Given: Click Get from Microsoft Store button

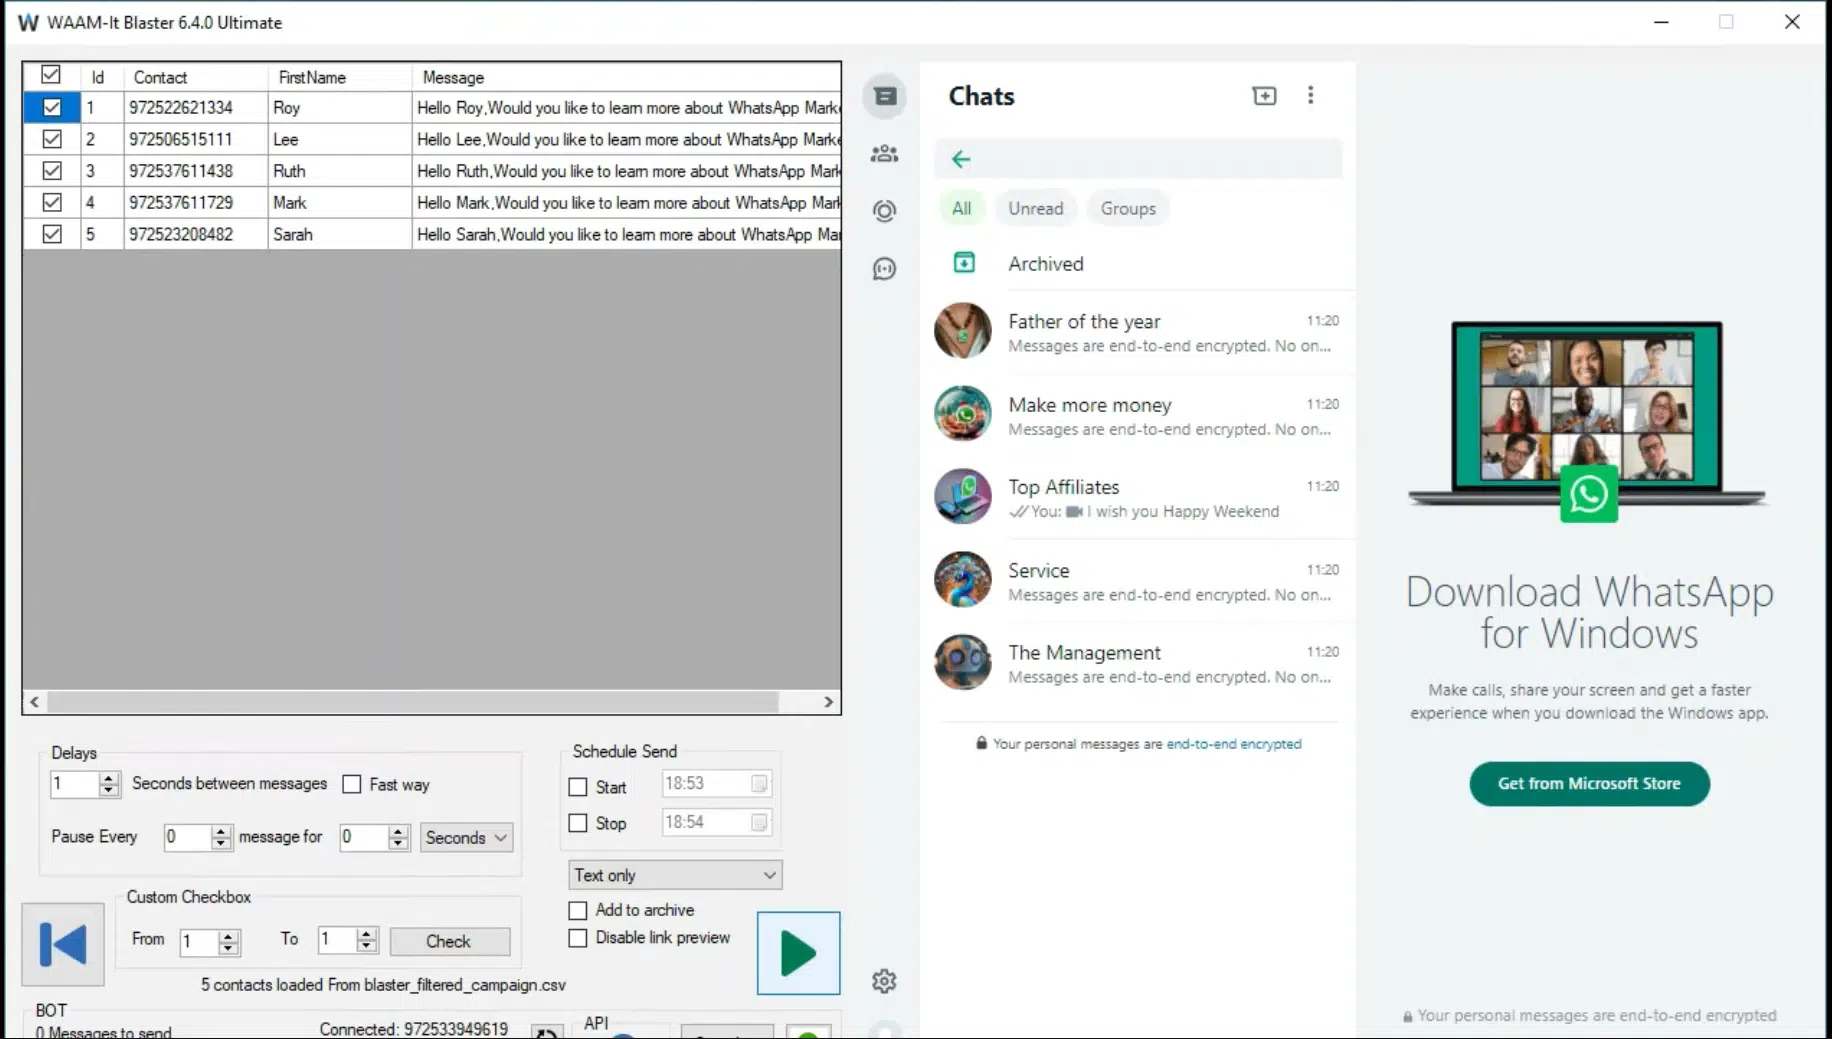Looking at the screenshot, I should [1589, 784].
